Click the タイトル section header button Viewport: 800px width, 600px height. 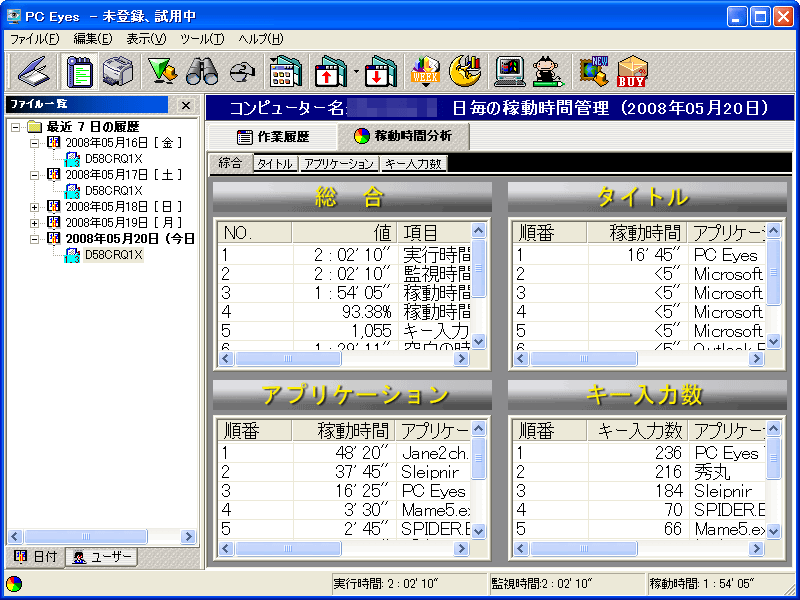[x=647, y=197]
